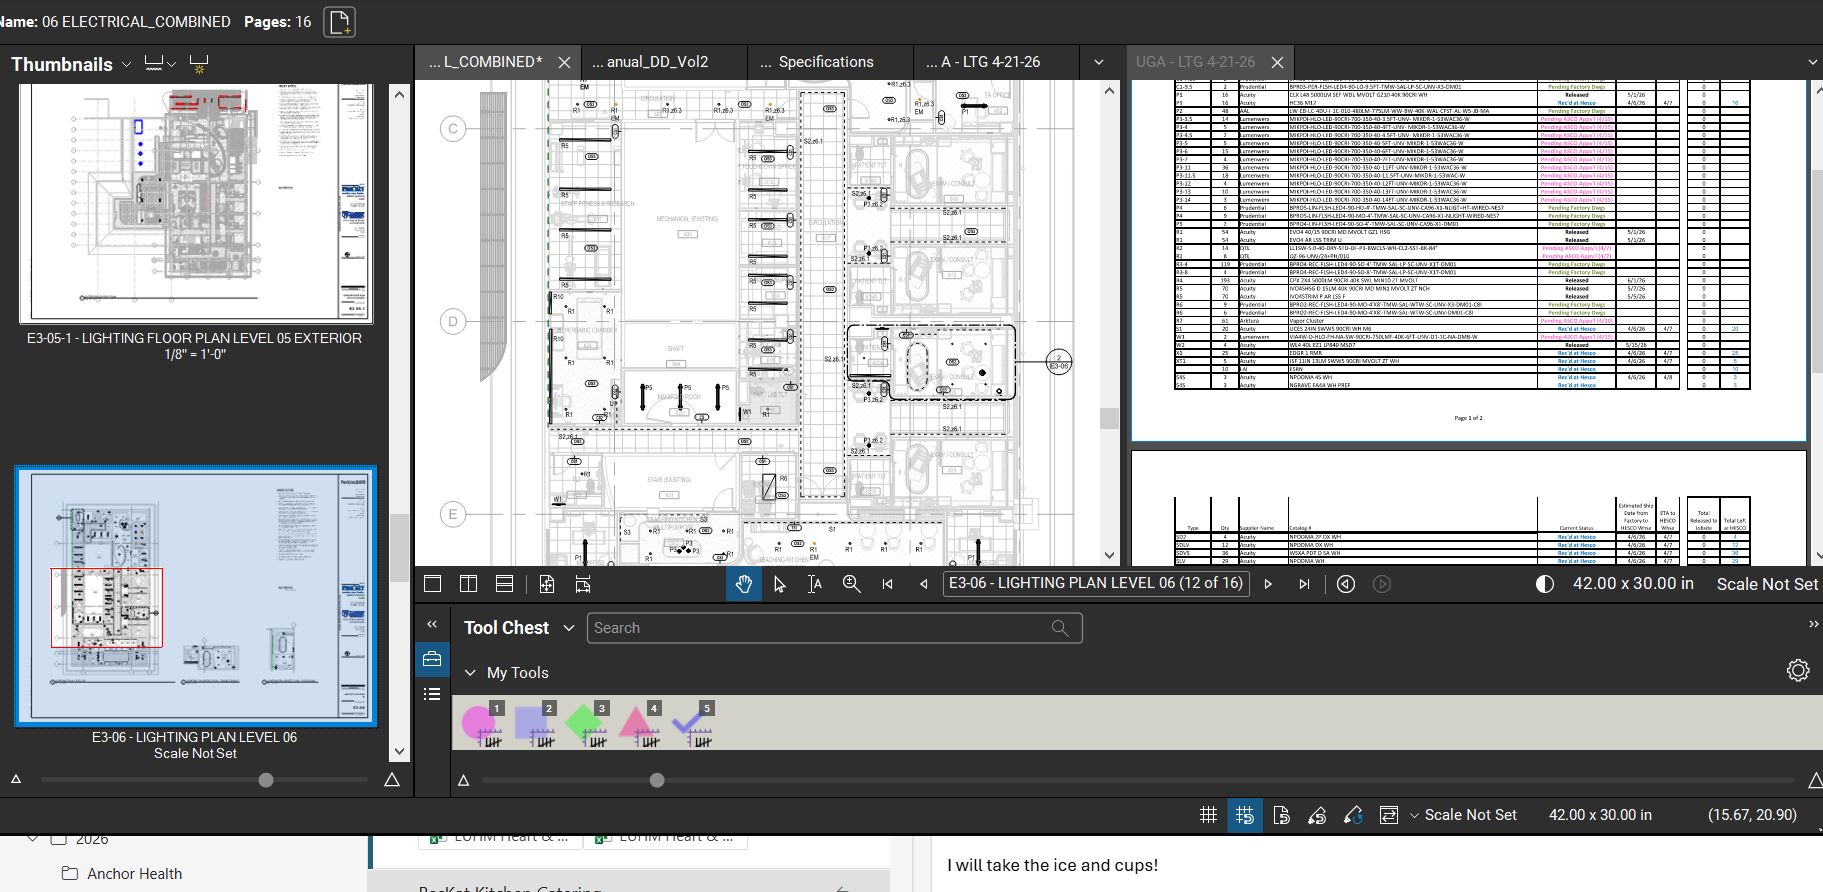Toggle Show Grid in status bar
The width and height of the screenshot is (1823, 892).
[1208, 815]
